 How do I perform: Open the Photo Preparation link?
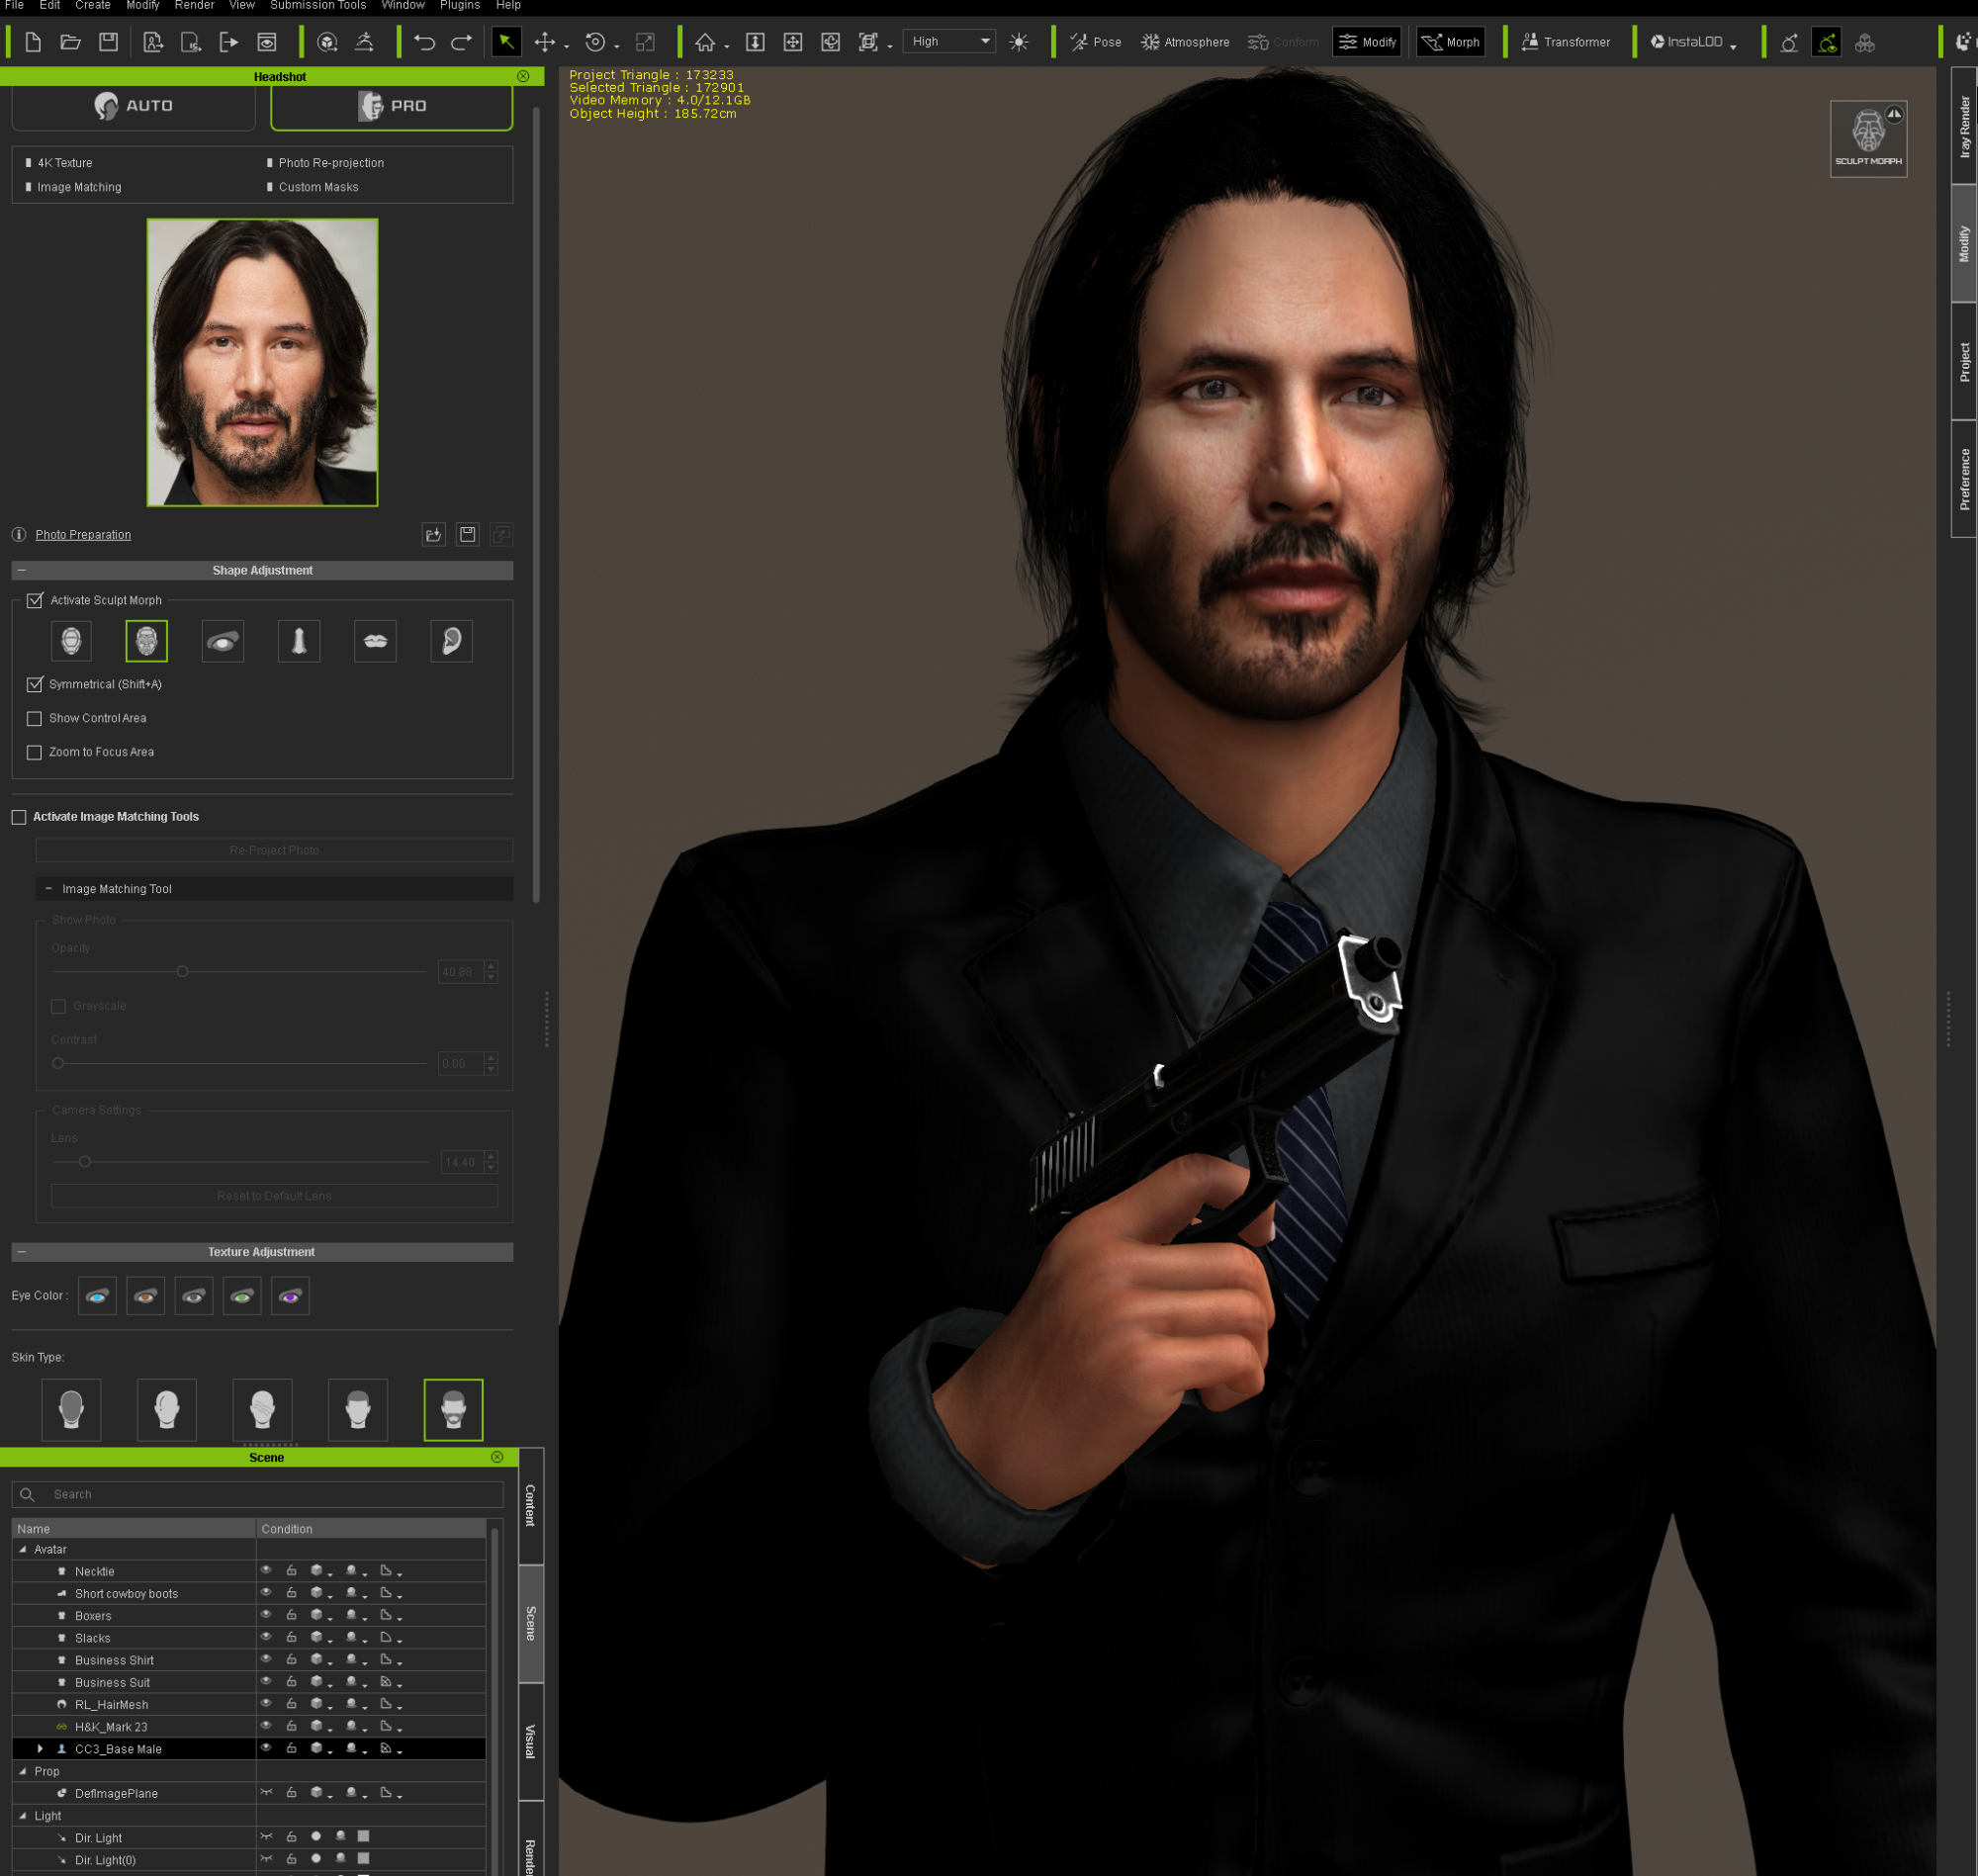pyautogui.click(x=83, y=535)
